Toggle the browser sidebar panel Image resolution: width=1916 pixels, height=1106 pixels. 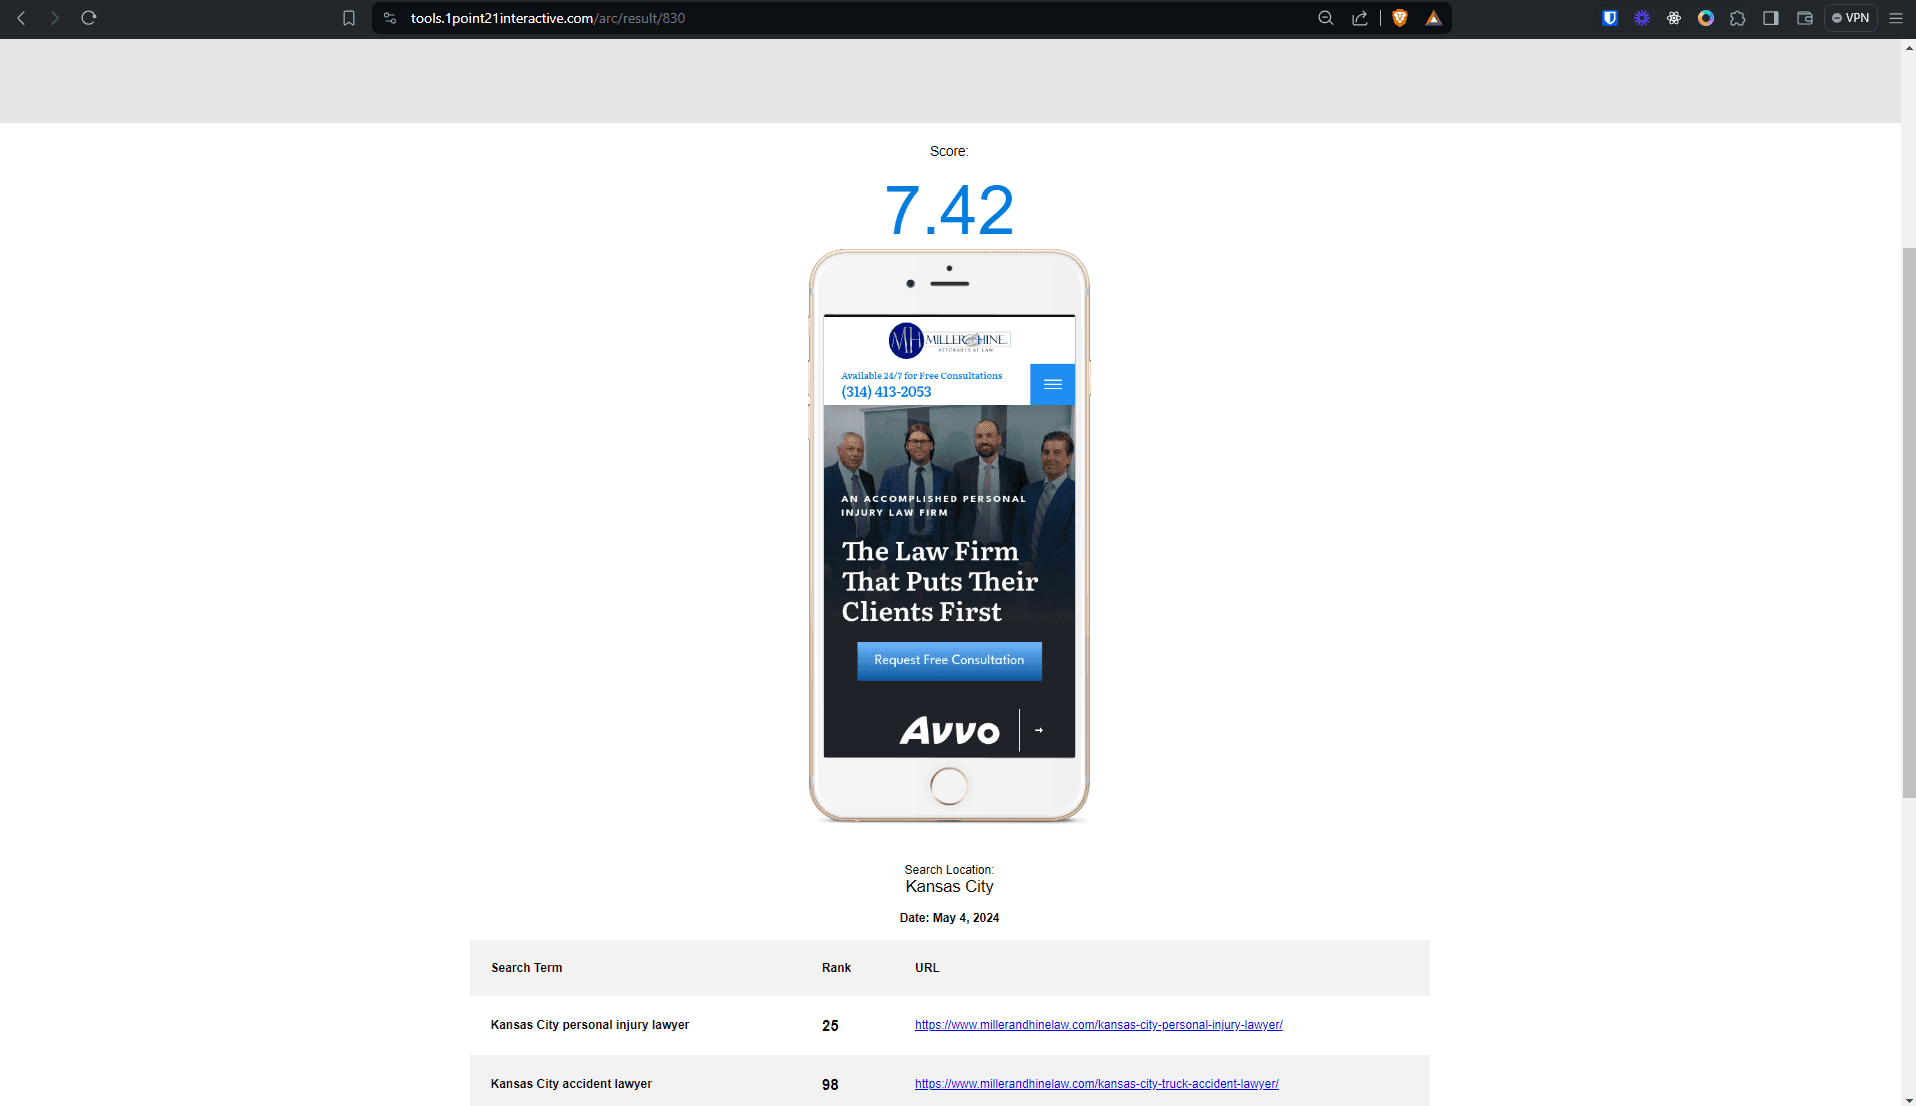[x=1771, y=18]
